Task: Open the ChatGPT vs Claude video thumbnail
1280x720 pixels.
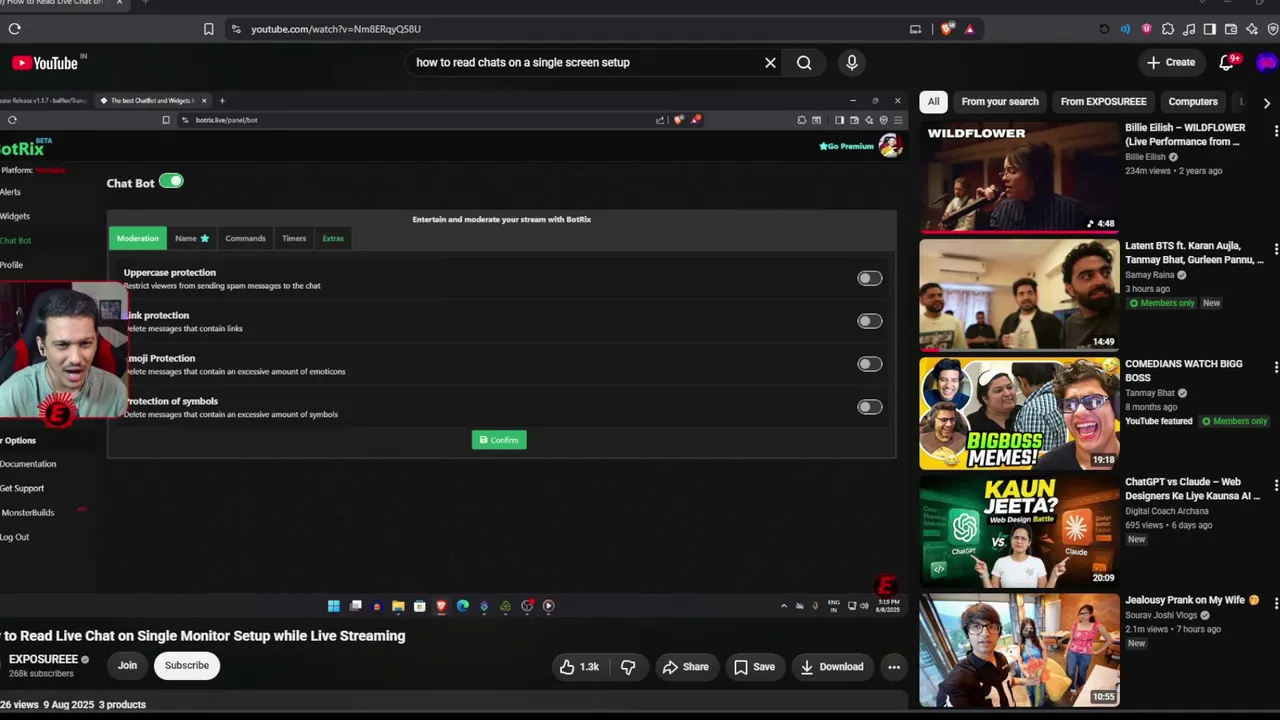Action: tap(1019, 531)
